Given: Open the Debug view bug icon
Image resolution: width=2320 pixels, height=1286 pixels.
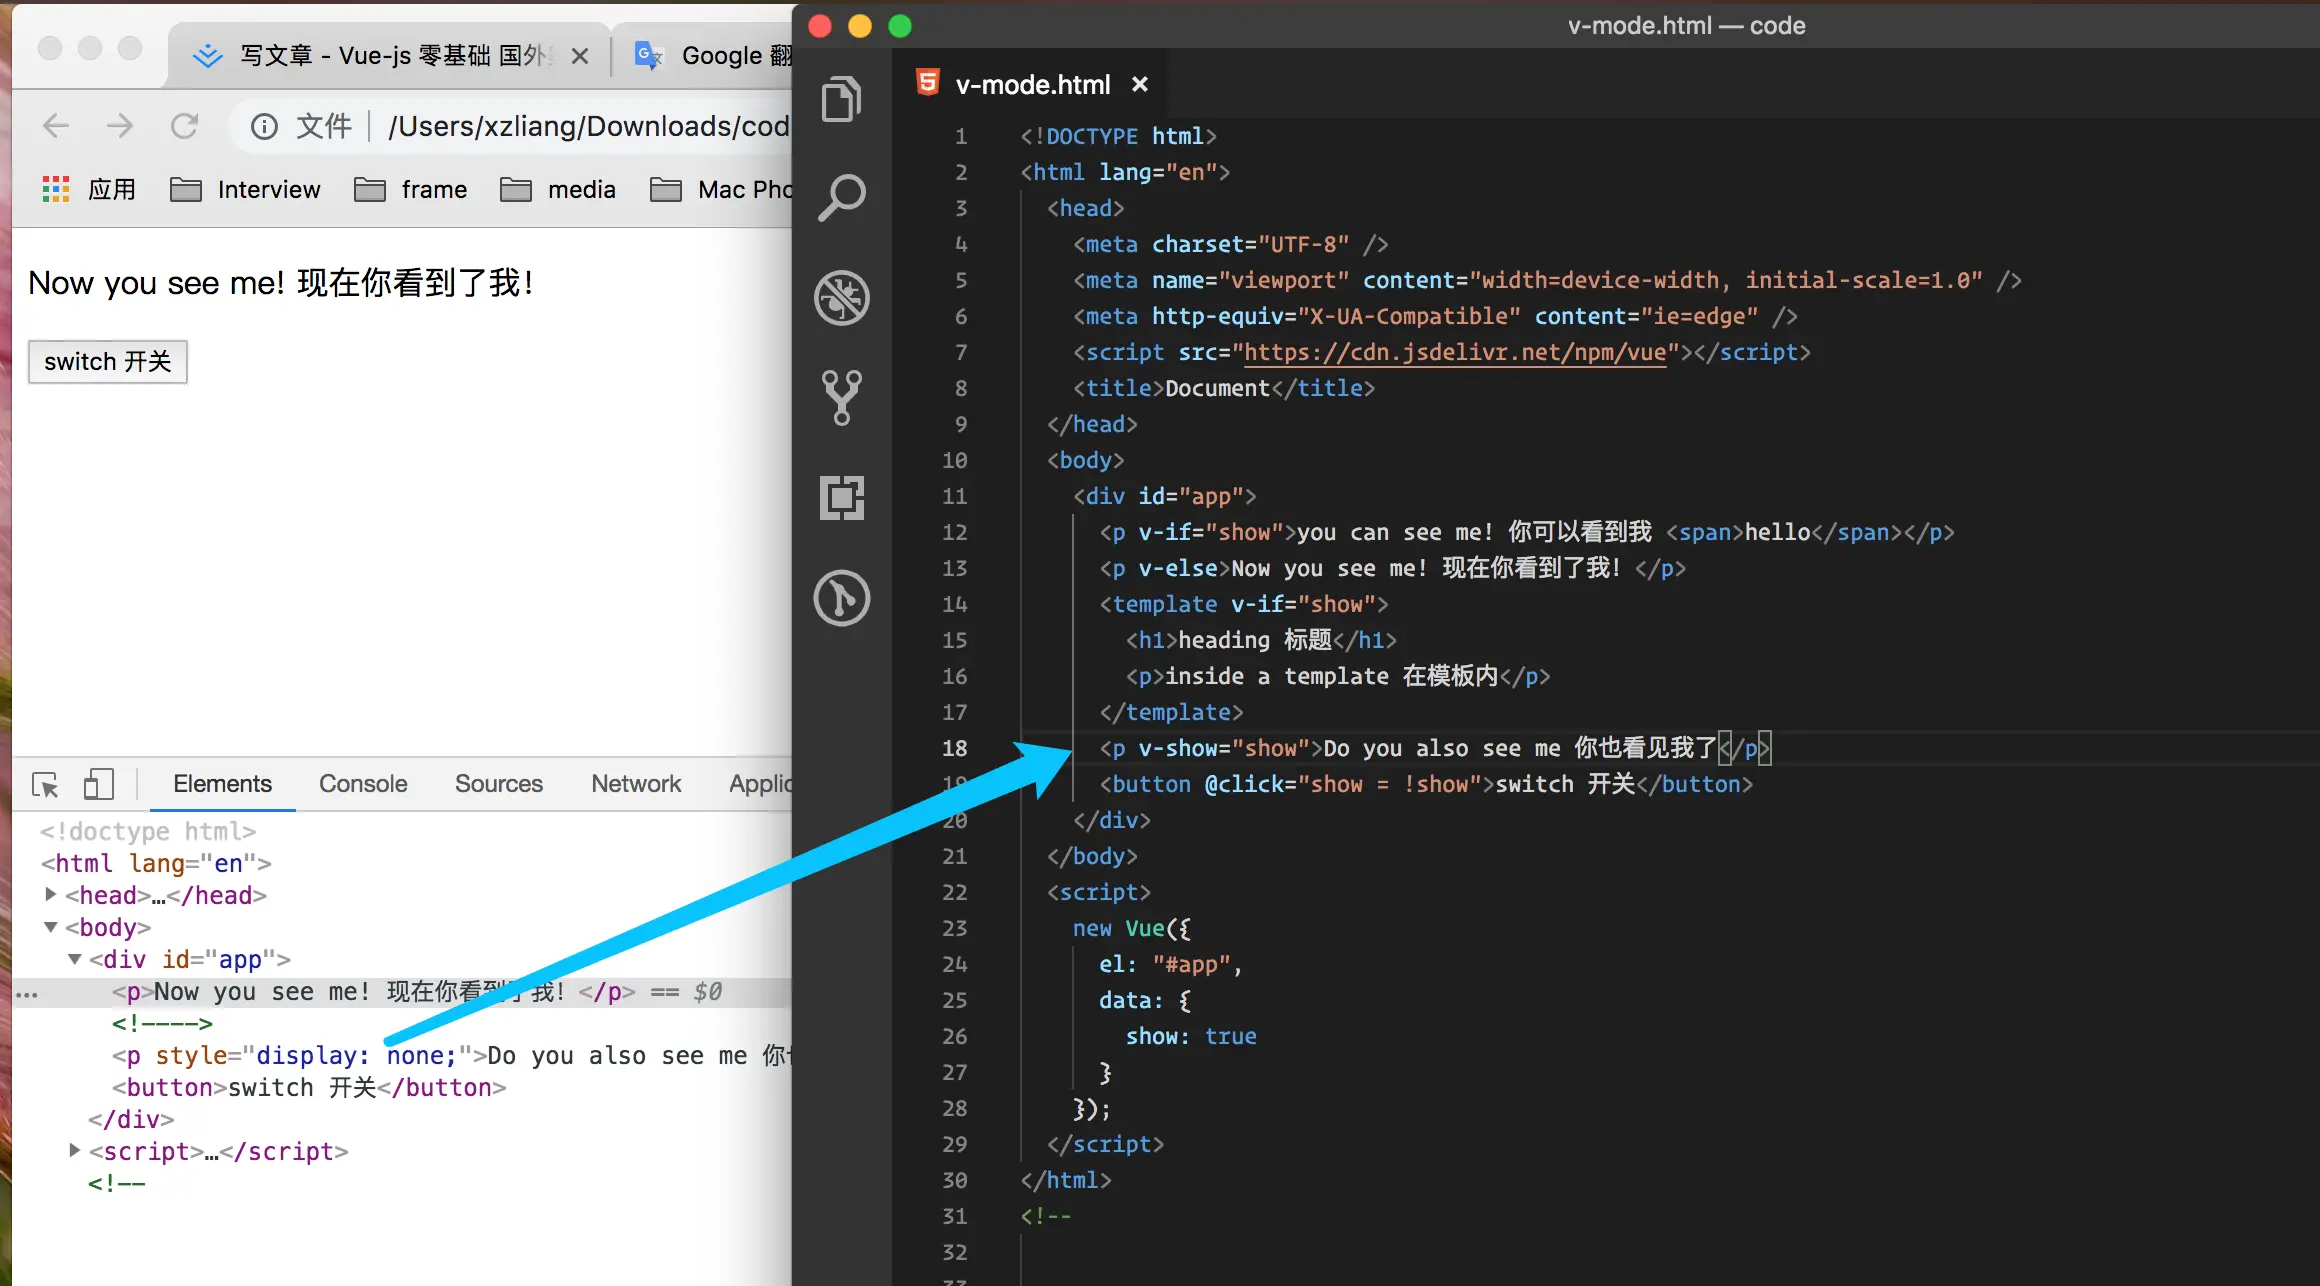Looking at the screenshot, I should coord(841,297).
